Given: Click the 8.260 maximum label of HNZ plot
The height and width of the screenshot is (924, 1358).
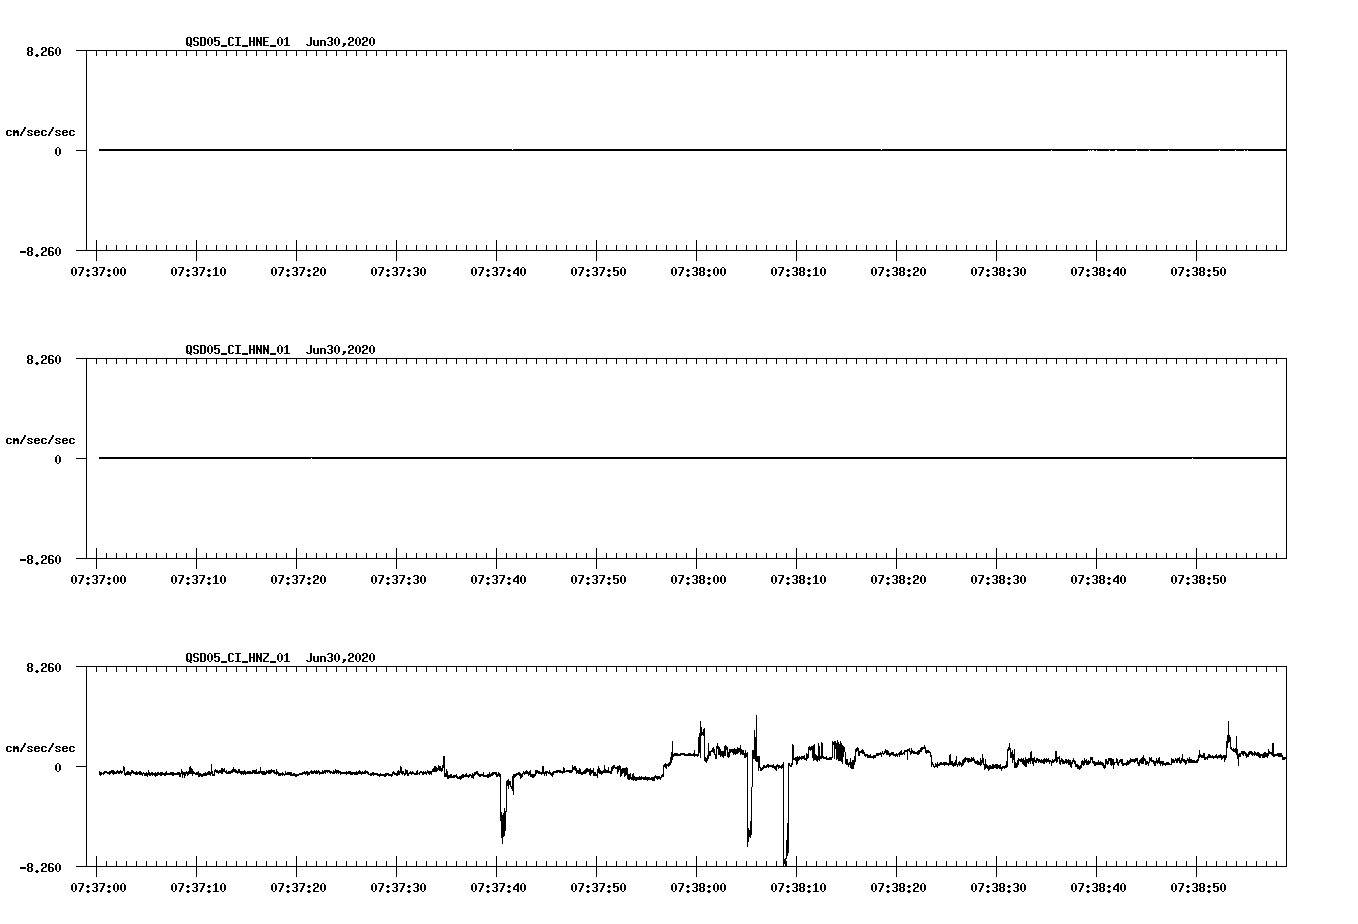Looking at the screenshot, I should coord(44,667).
